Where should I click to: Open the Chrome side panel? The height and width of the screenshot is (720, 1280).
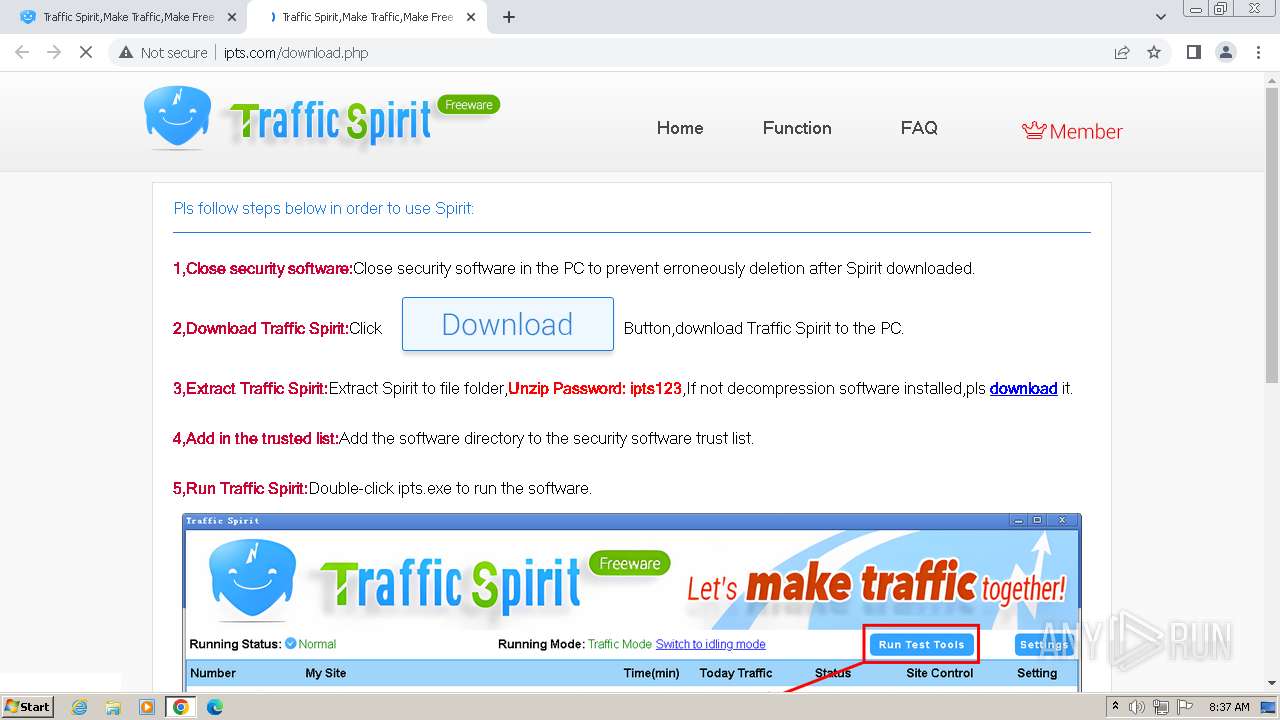1193,53
